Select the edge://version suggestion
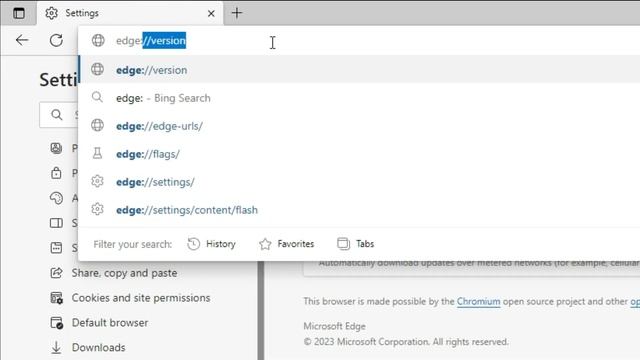Viewport: 640px width, 360px height. point(359,70)
